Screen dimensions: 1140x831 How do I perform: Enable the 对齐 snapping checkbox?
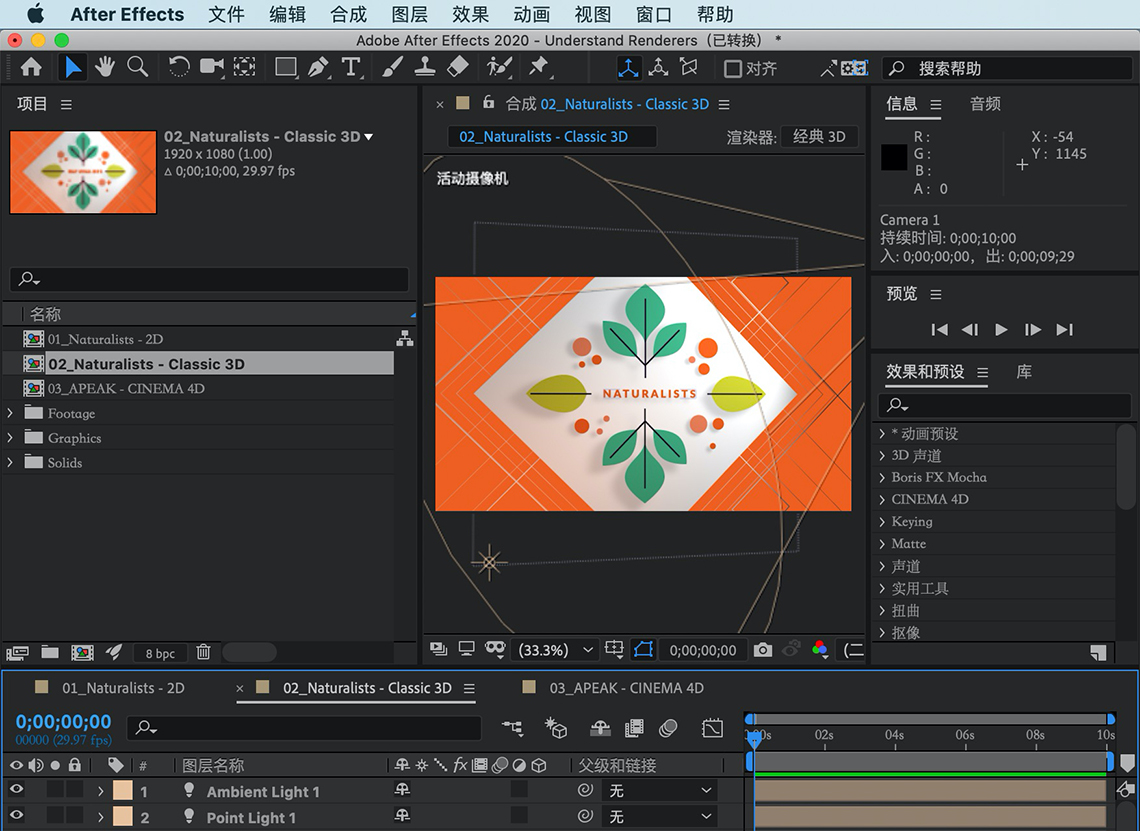point(733,69)
